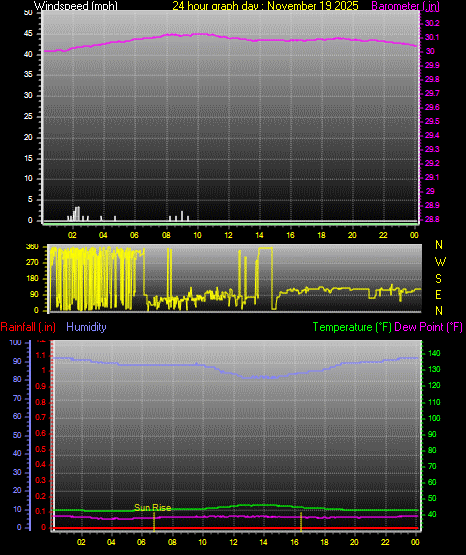
Task: Click the compass letter W
Action: tap(440, 262)
